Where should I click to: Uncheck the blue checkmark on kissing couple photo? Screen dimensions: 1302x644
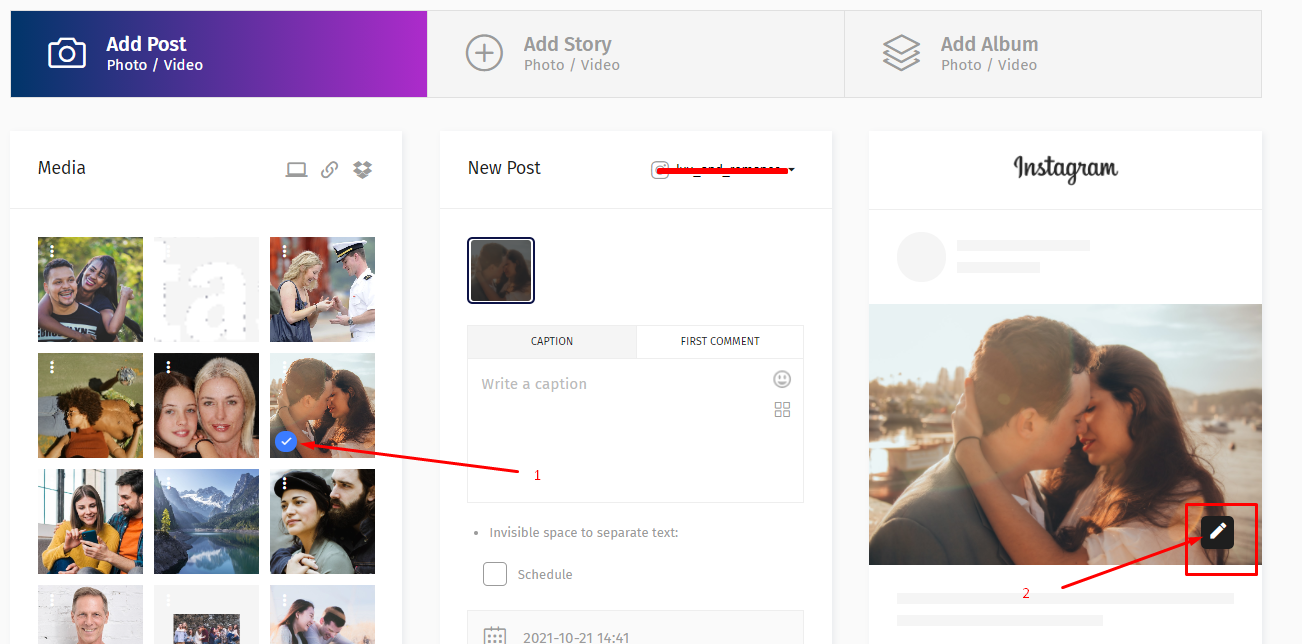pos(286,441)
